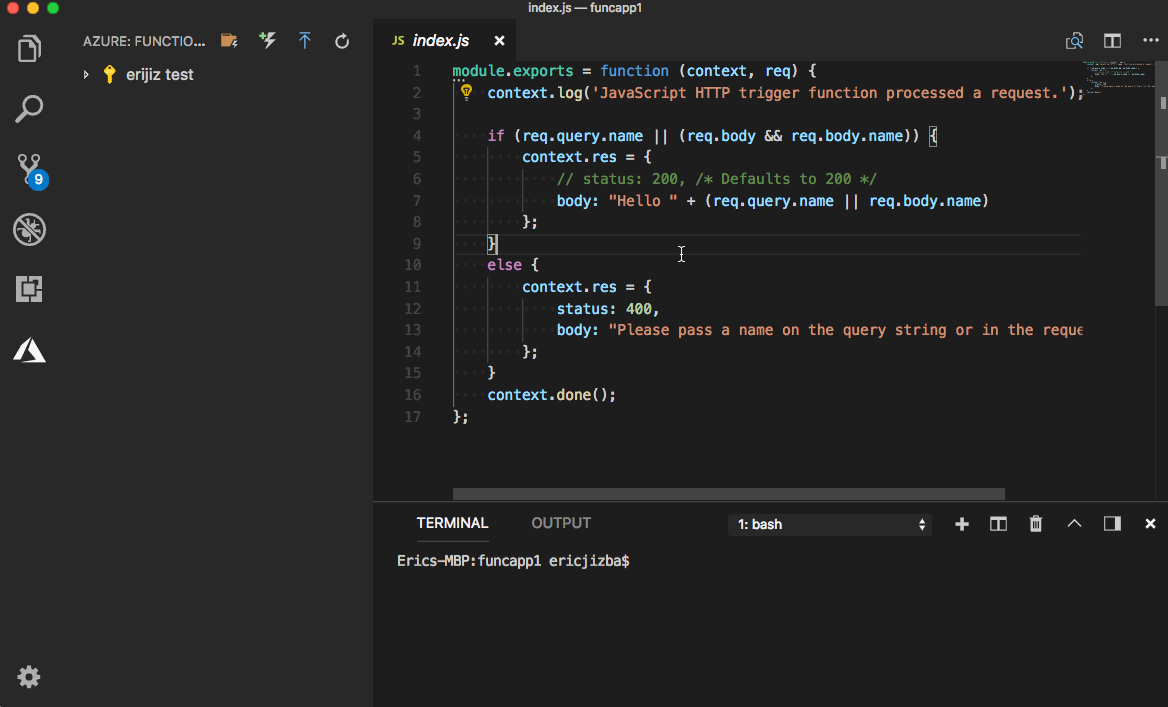Create a new function from the lightning icon
The height and width of the screenshot is (707, 1168).
click(x=267, y=40)
